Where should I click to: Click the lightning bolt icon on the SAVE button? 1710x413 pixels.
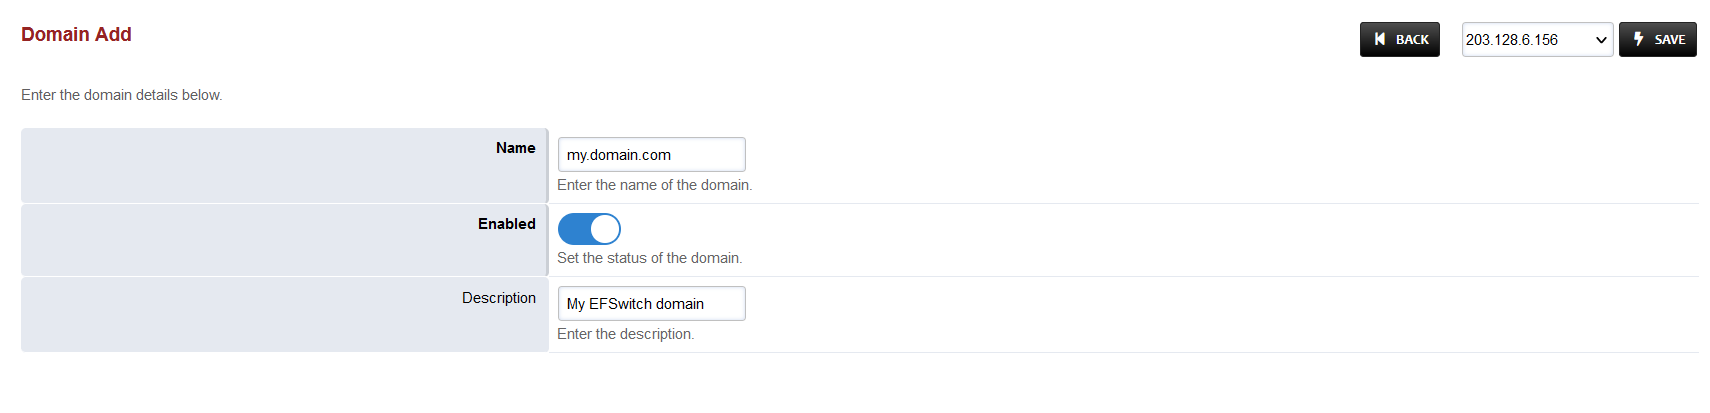1638,39
